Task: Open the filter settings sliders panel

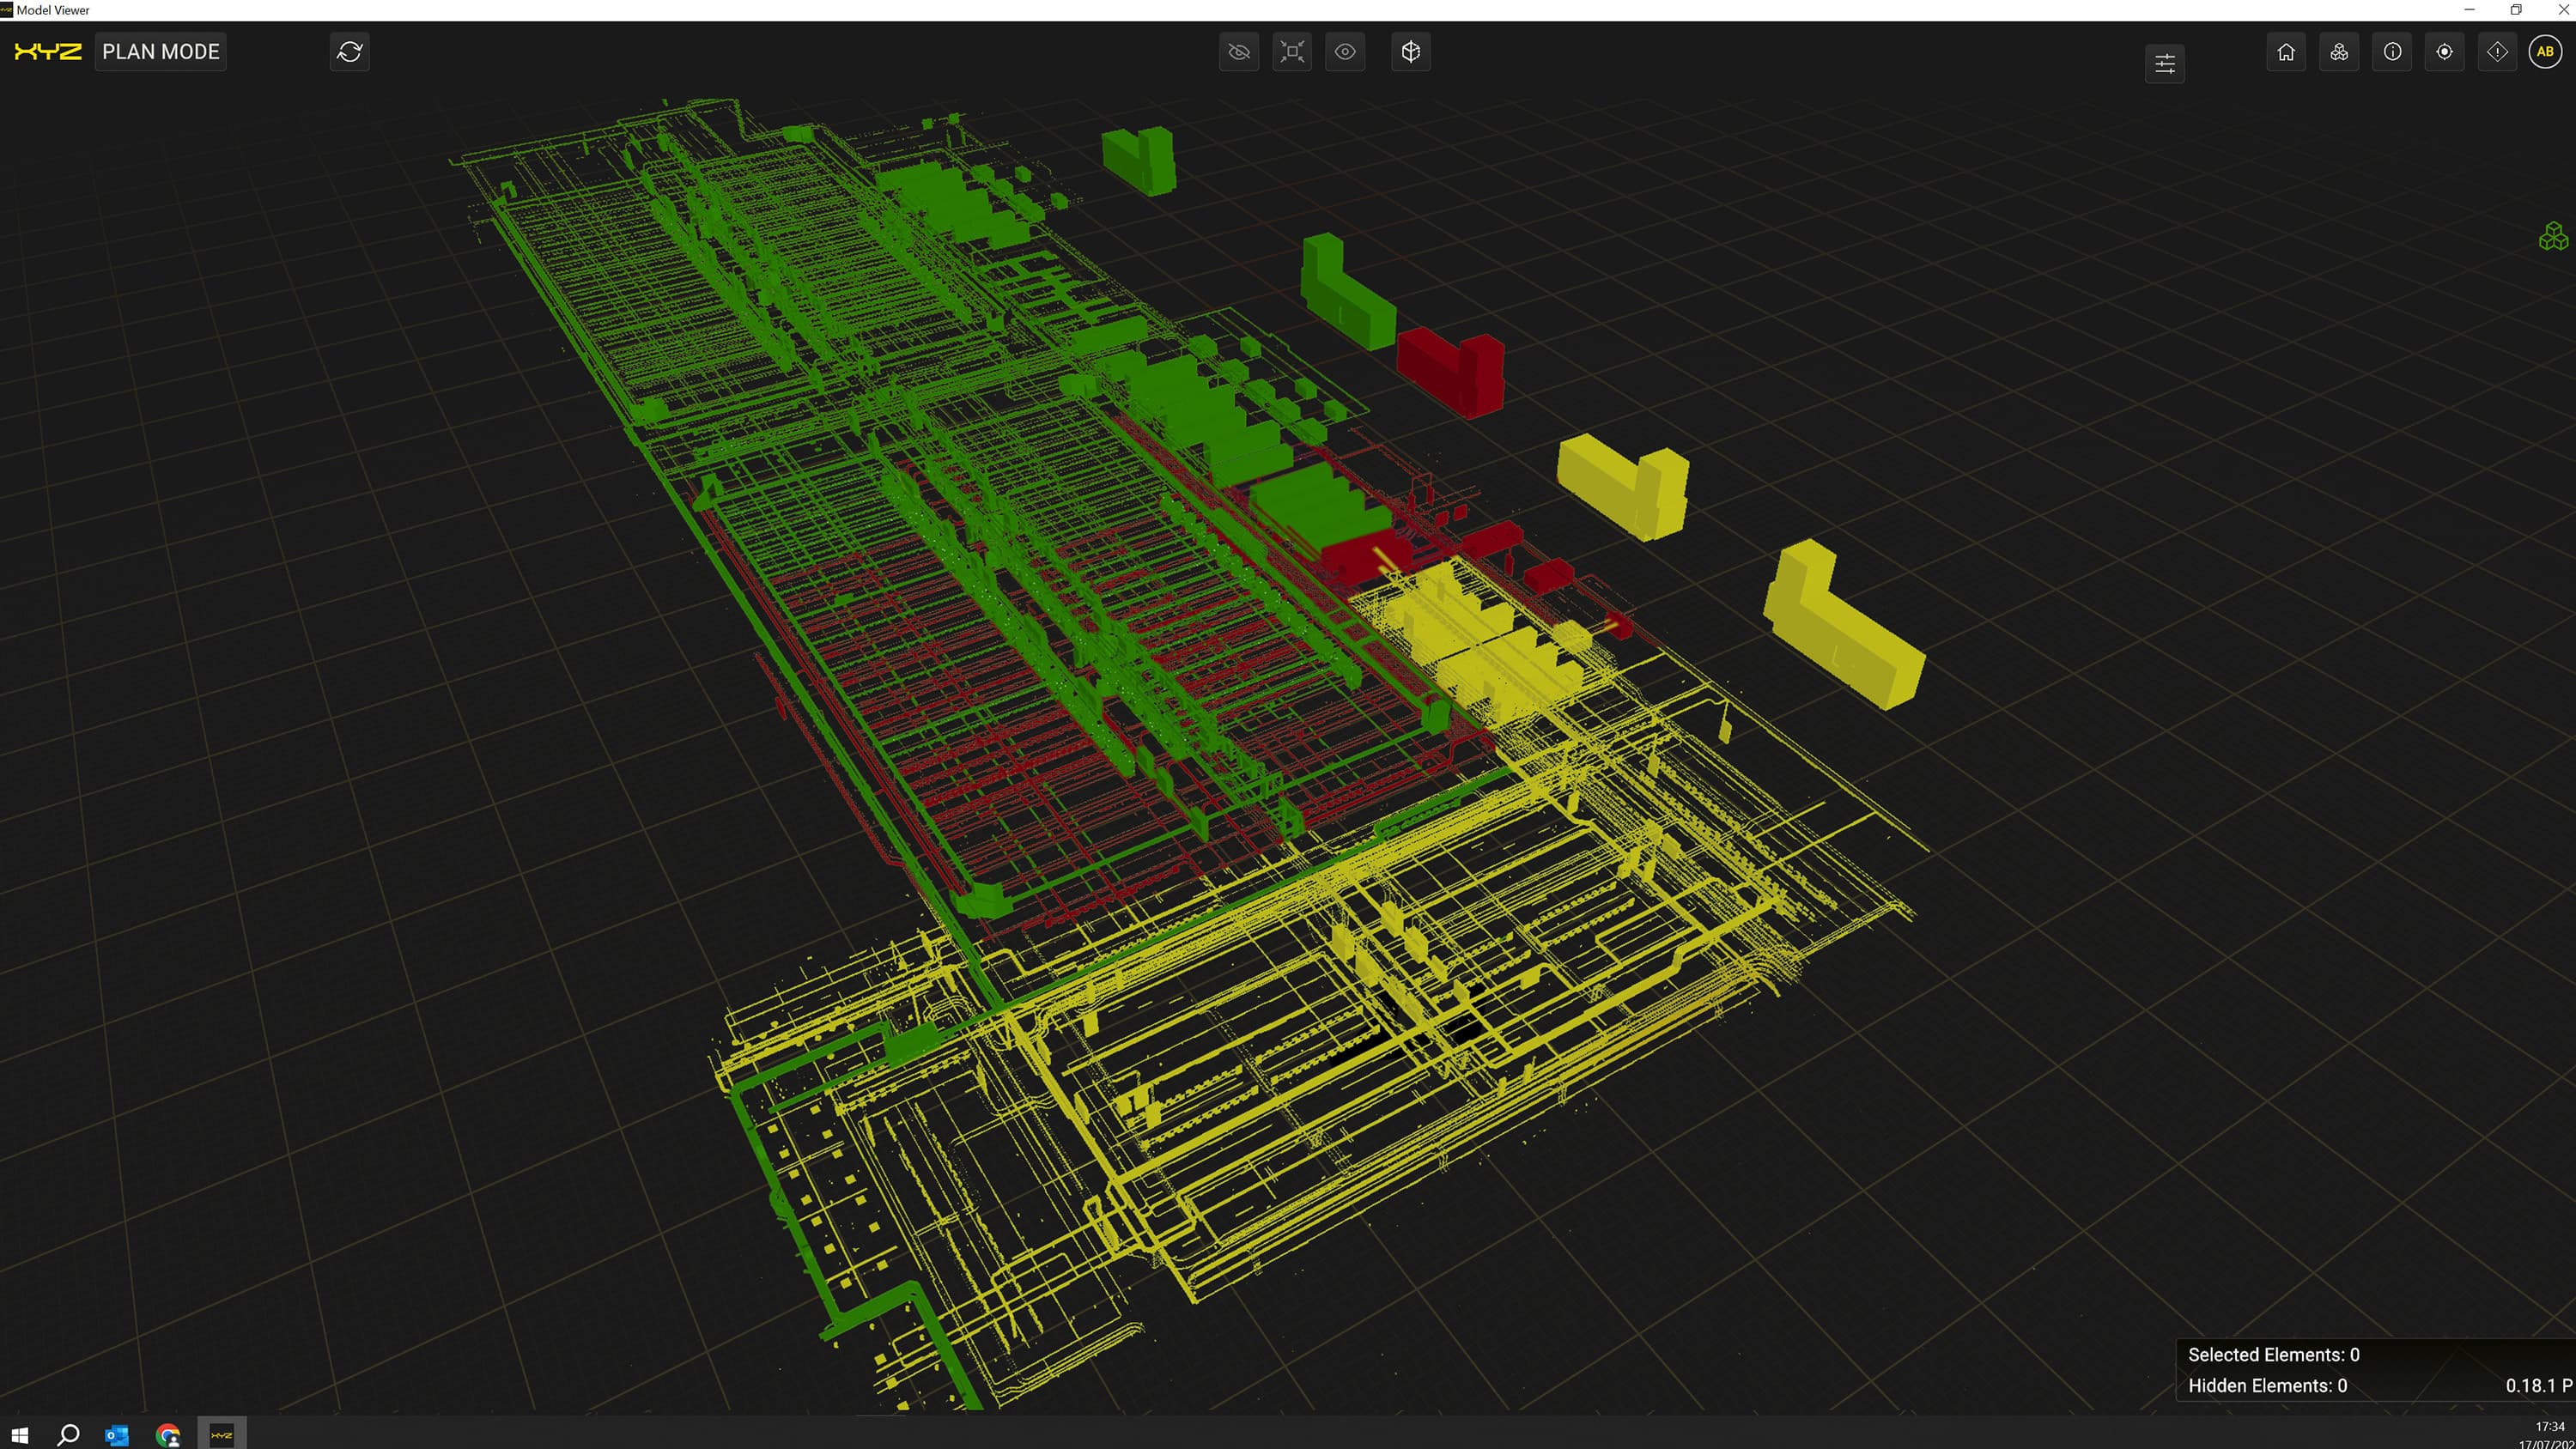Action: point(2165,62)
